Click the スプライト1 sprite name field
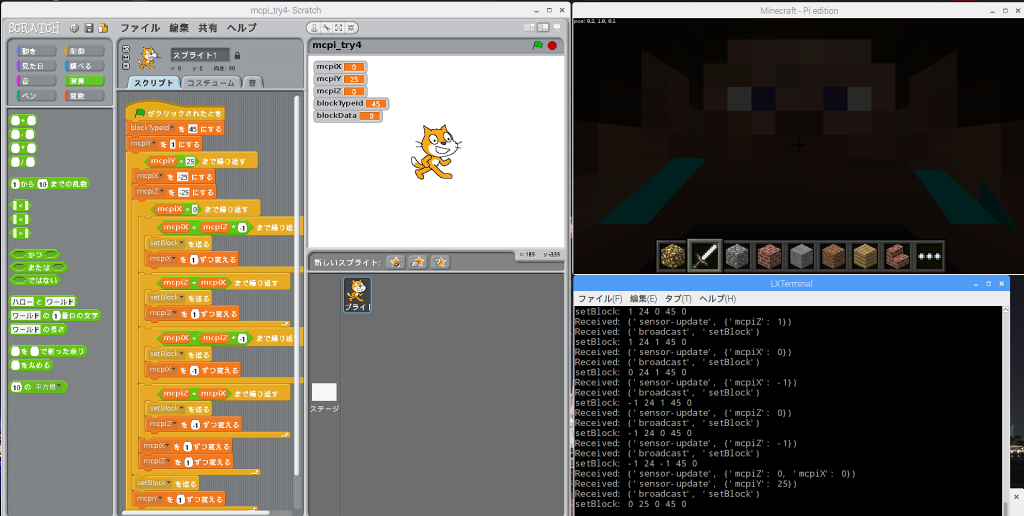Image resolution: width=1024 pixels, height=516 pixels. pyautogui.click(x=200, y=55)
